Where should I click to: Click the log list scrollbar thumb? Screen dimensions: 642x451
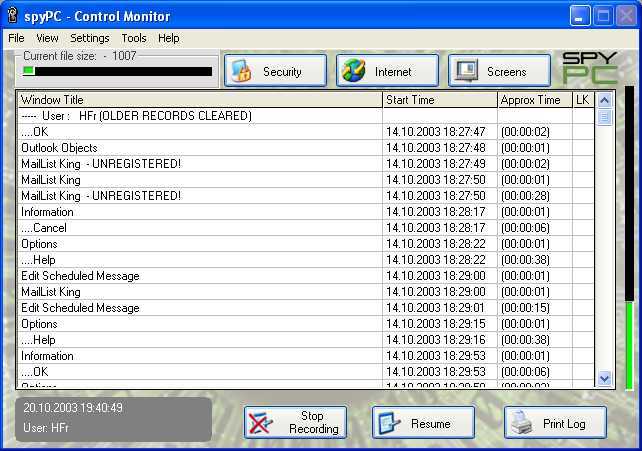tap(604, 117)
